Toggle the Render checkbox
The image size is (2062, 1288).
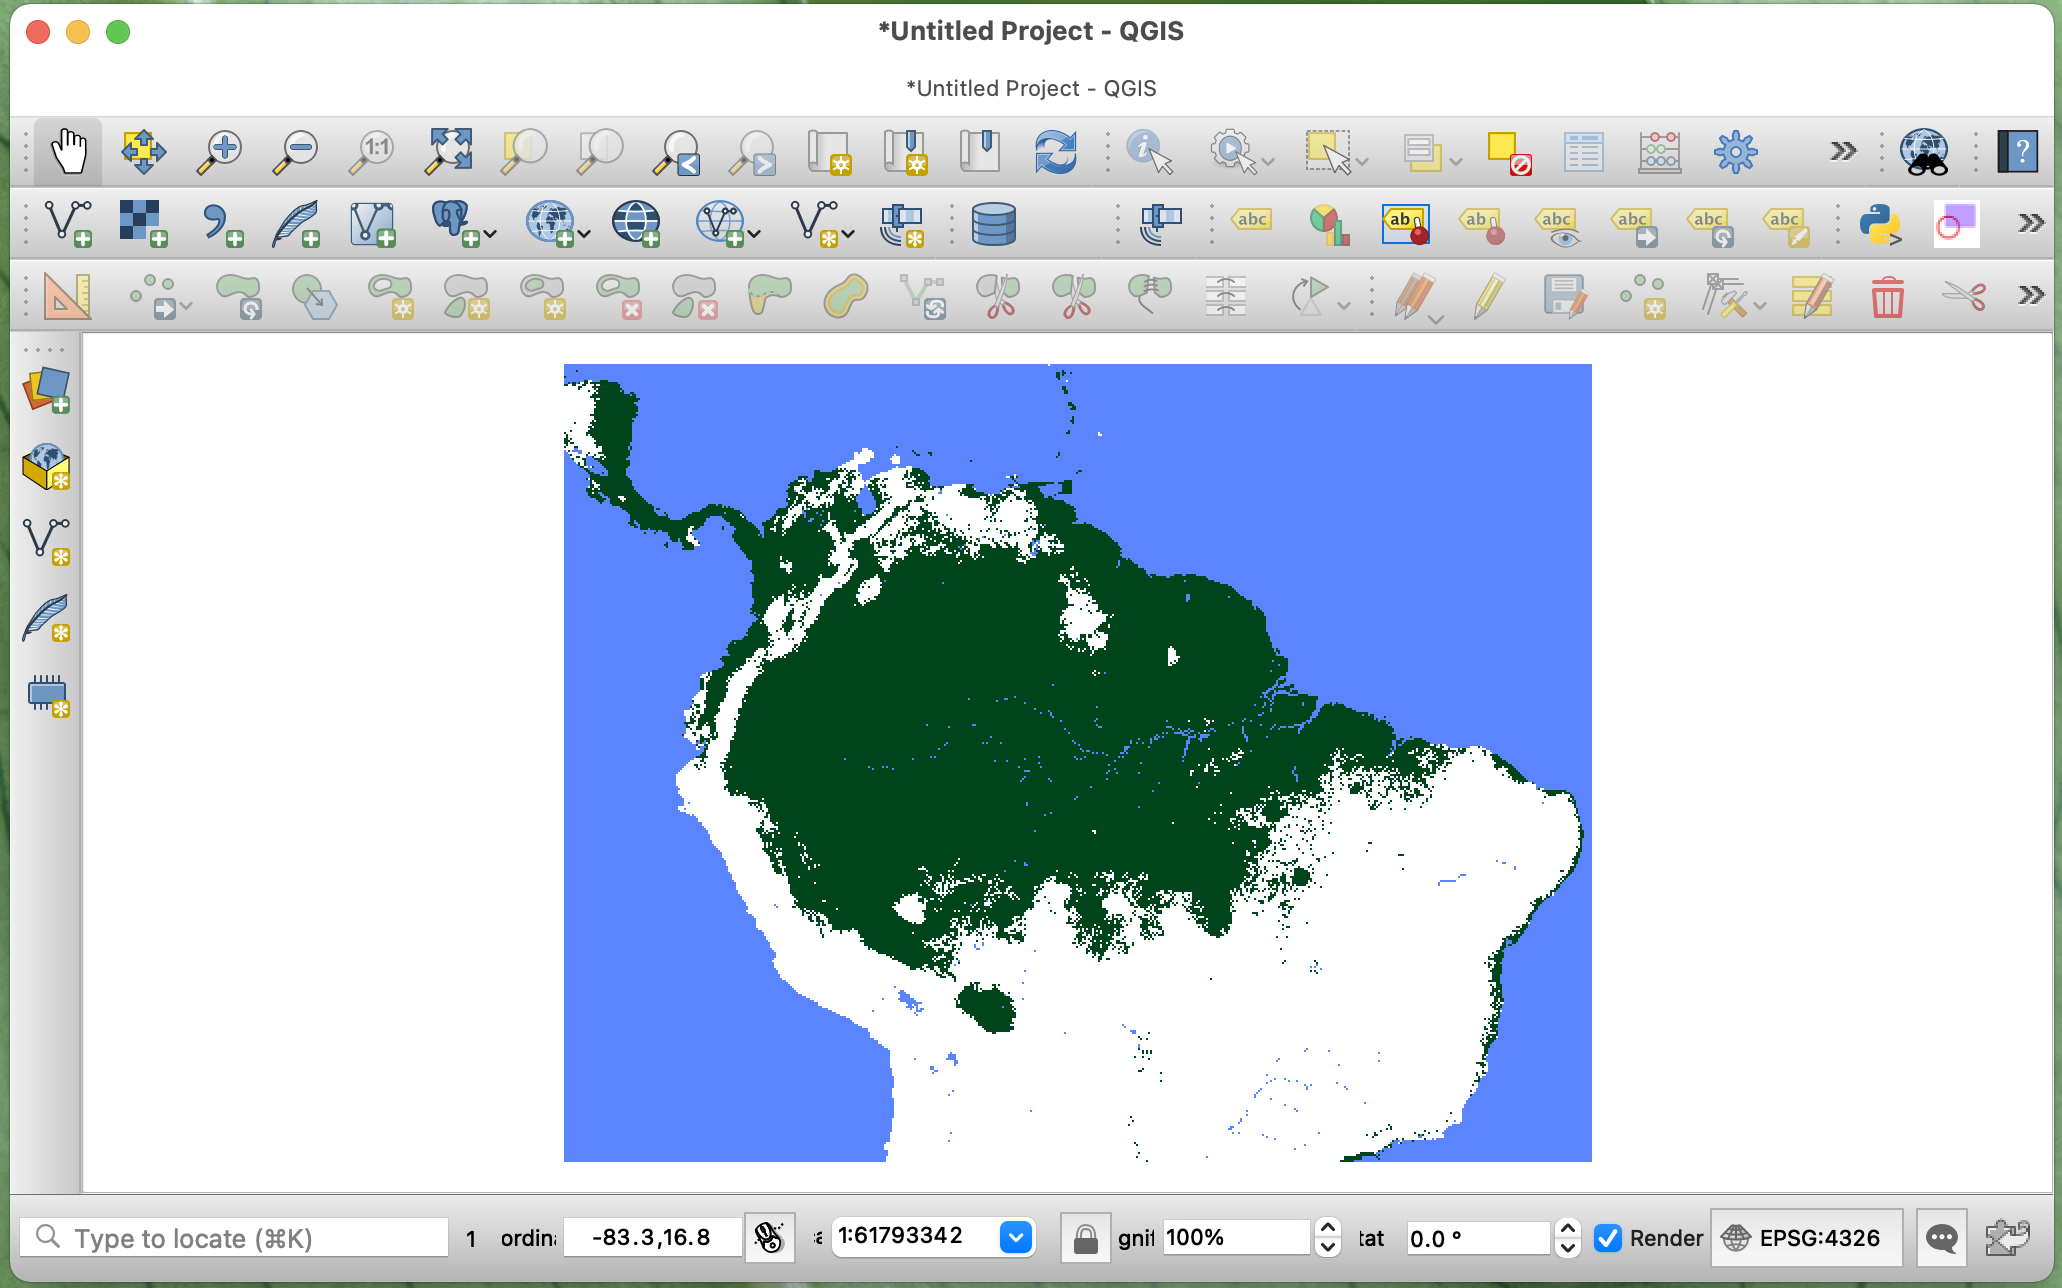[x=1608, y=1238]
